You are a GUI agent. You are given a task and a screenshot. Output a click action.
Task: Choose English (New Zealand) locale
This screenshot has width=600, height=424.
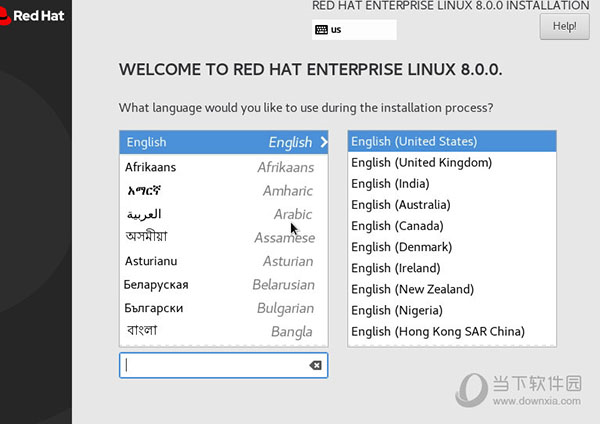coord(452,289)
